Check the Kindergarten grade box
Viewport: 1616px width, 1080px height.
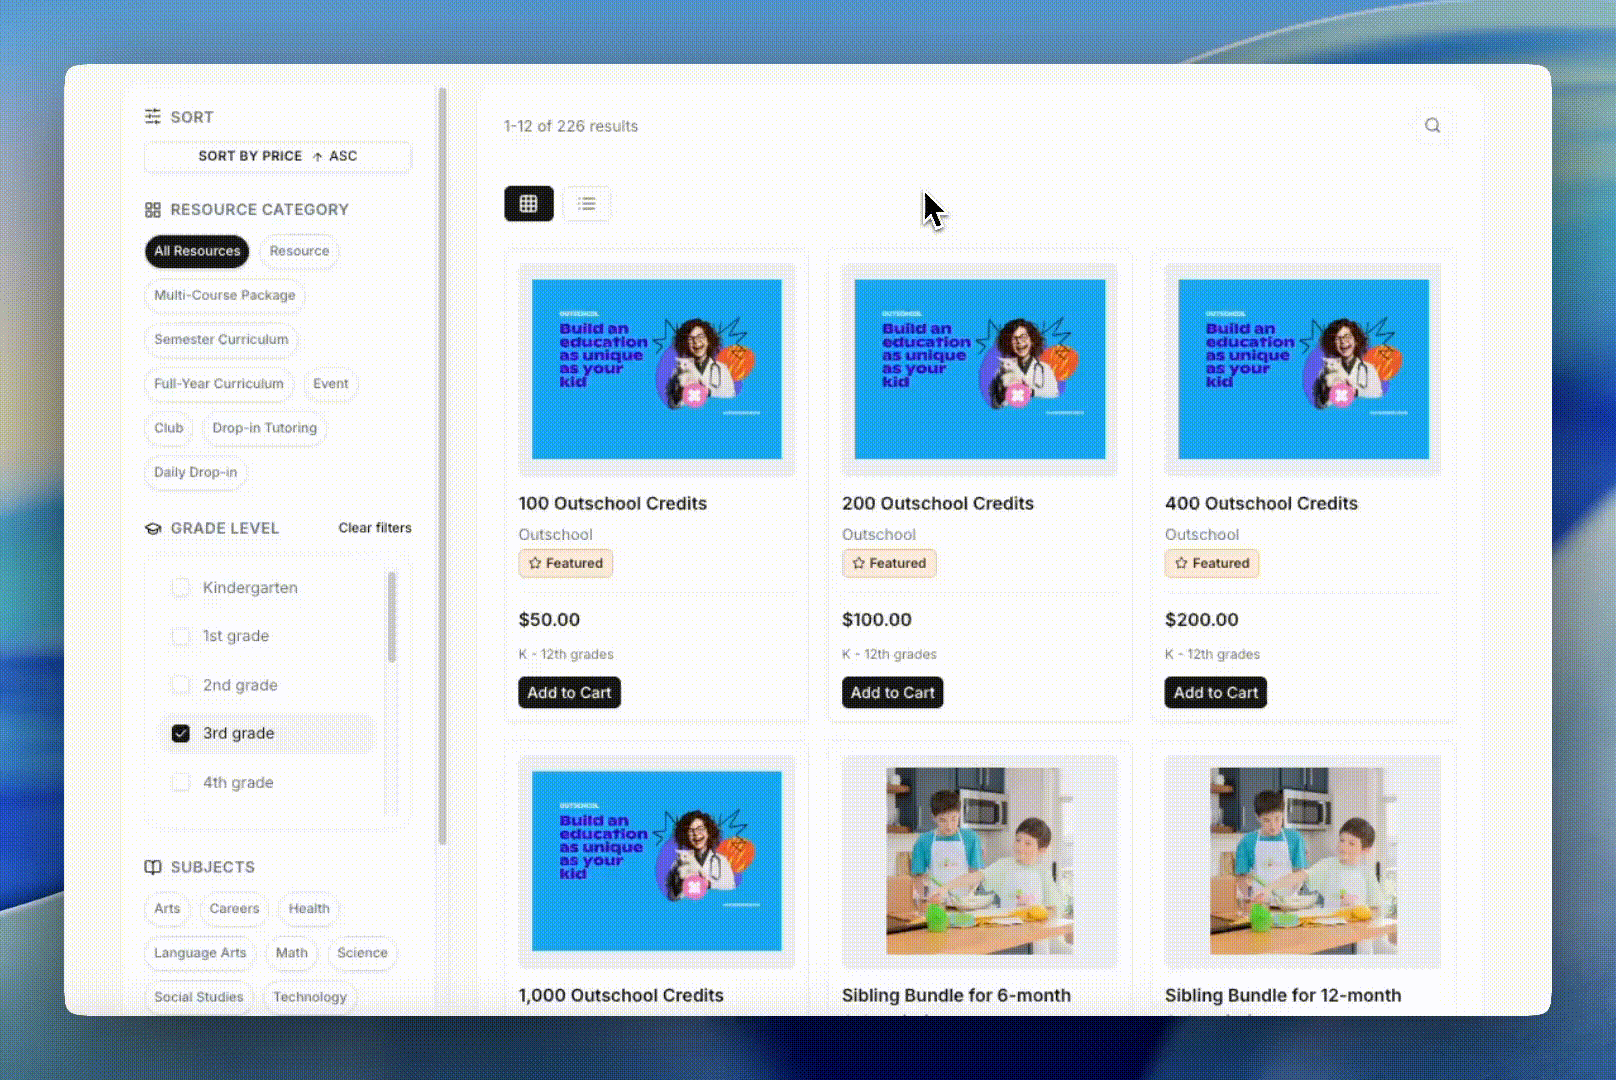pos(181,587)
